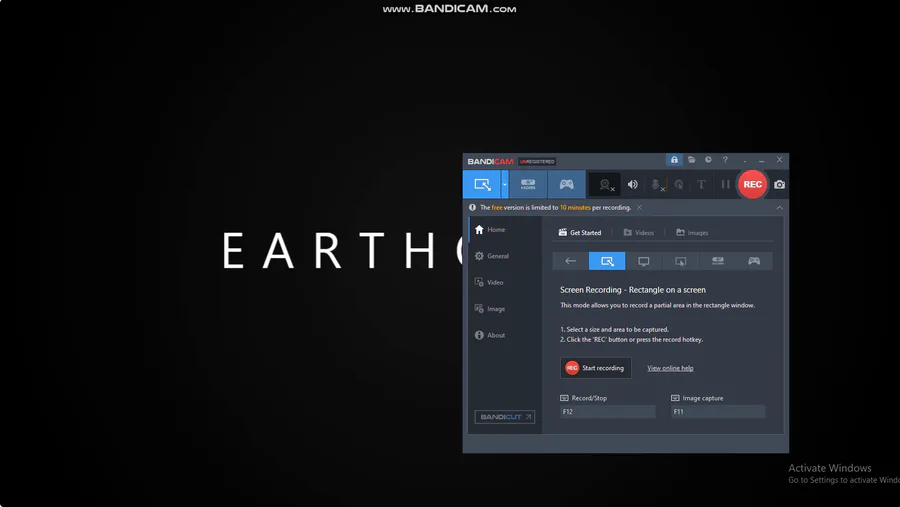Click the Start recording button
The width and height of the screenshot is (900, 507).
[595, 368]
